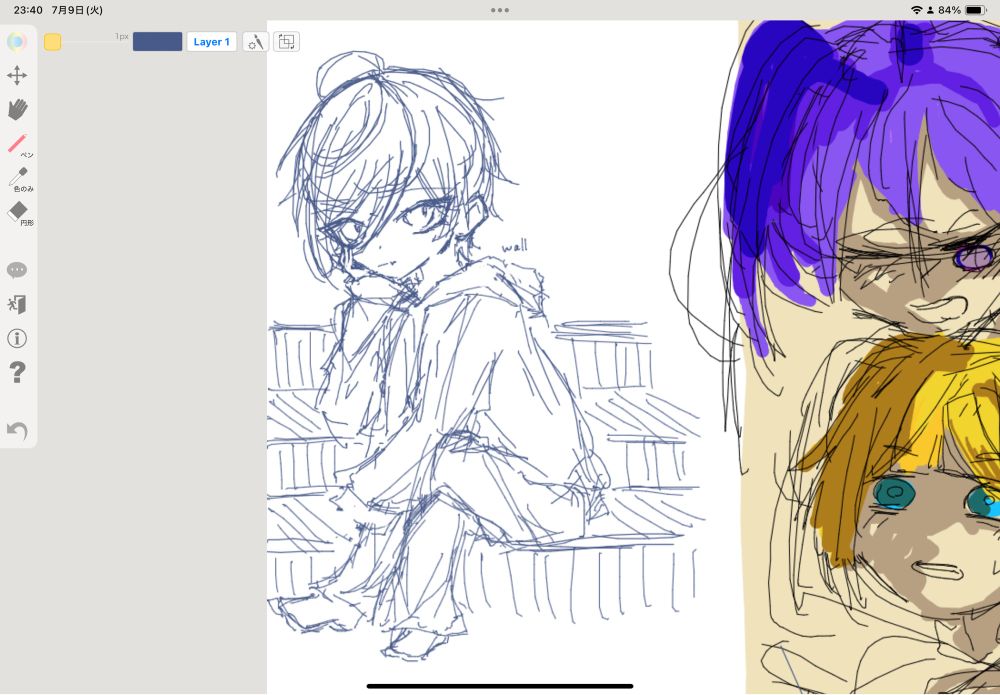Tap the Wi-Fi status icon
The width and height of the screenshot is (1000, 695).
point(917,10)
